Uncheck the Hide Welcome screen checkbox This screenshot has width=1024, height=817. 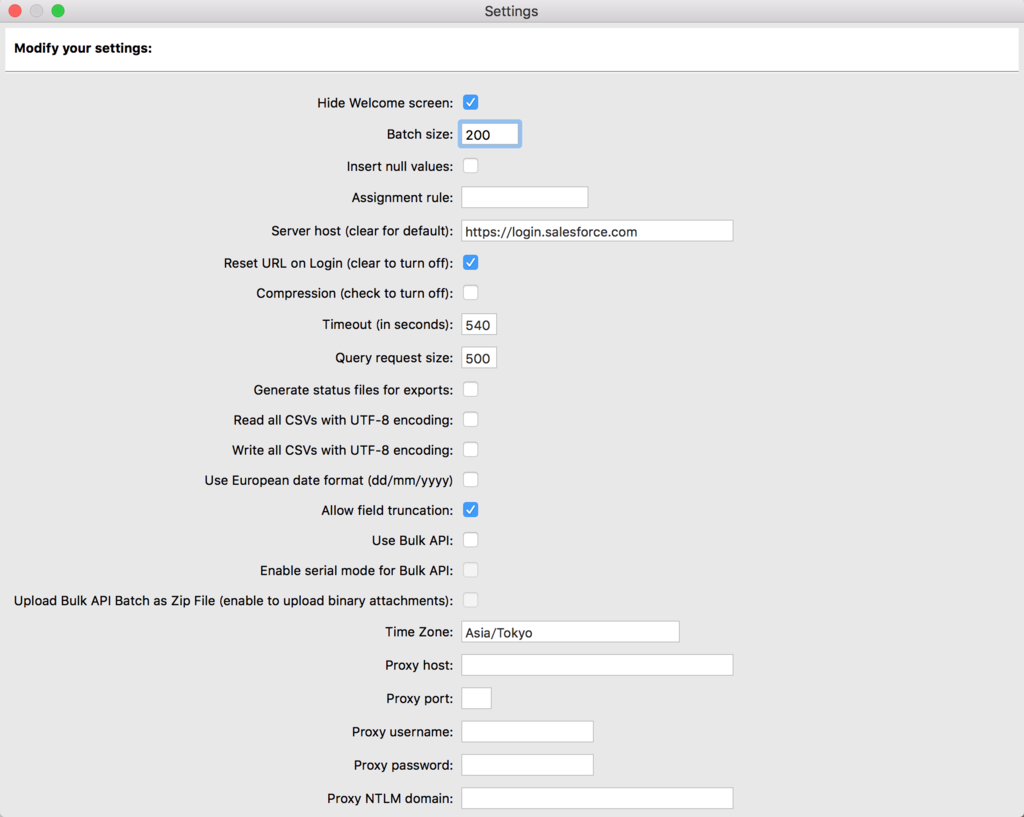pyautogui.click(x=470, y=102)
